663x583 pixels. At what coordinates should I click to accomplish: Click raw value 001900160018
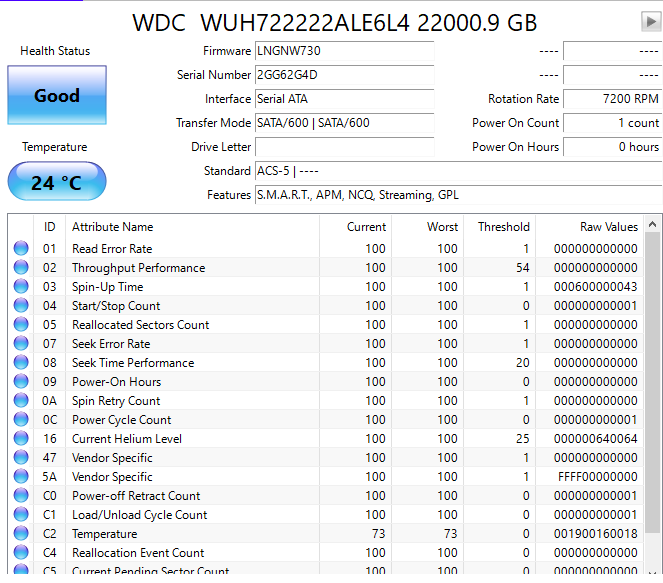point(595,534)
